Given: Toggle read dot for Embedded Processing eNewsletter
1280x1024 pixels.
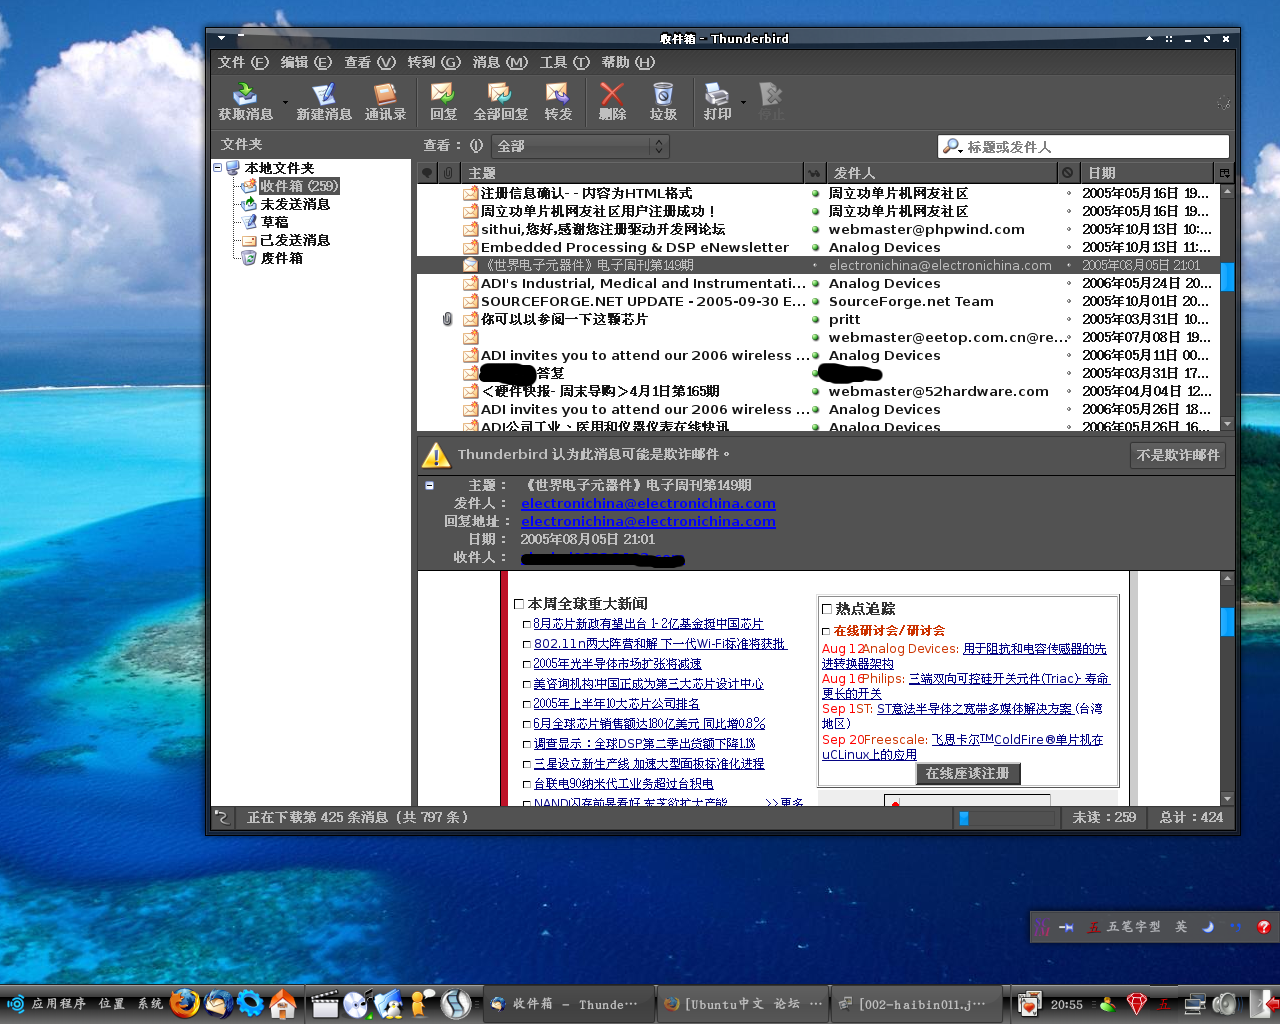Looking at the screenshot, I should pyautogui.click(x=816, y=247).
